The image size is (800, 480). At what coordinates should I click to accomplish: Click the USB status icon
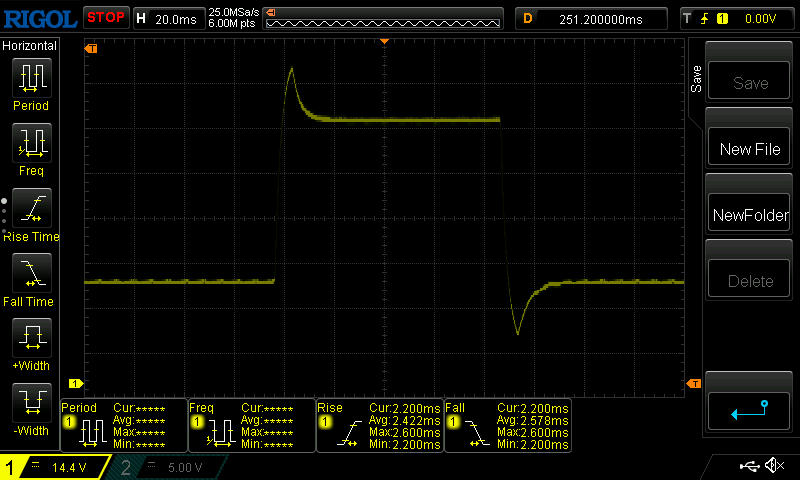(748, 466)
